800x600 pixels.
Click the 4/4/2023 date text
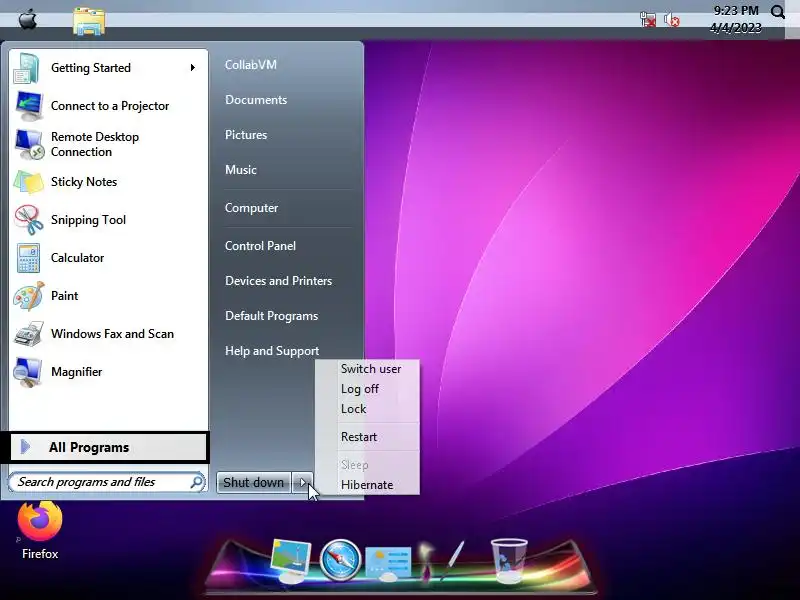[x=736, y=28]
